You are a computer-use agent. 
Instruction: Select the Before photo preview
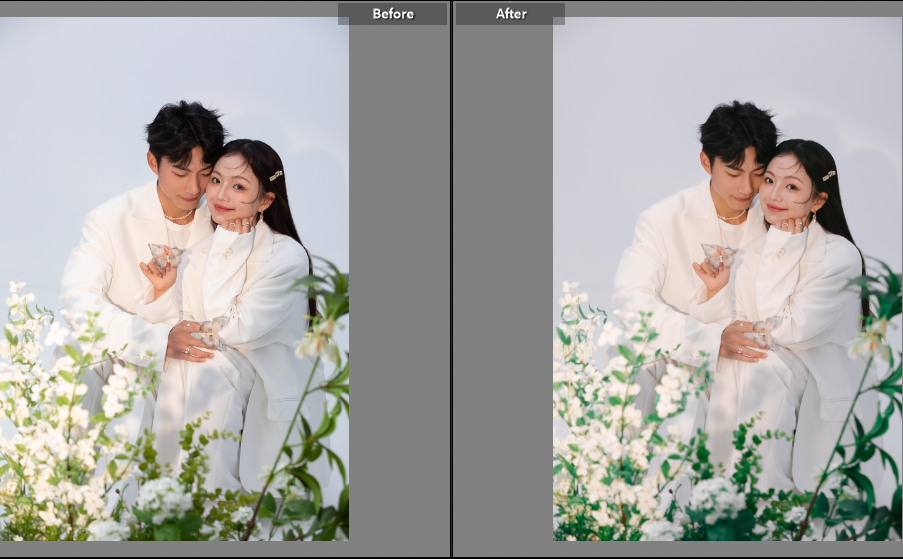174,280
